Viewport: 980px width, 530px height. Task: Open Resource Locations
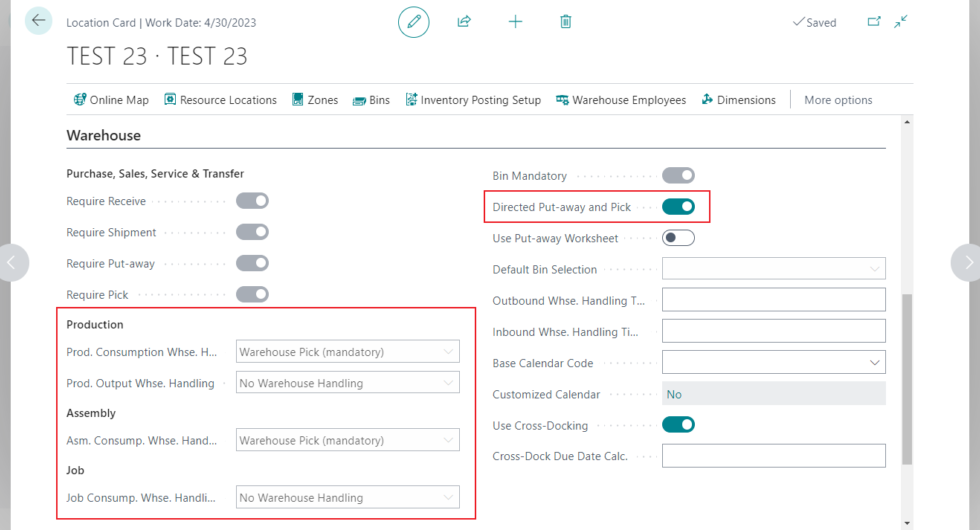click(x=220, y=100)
